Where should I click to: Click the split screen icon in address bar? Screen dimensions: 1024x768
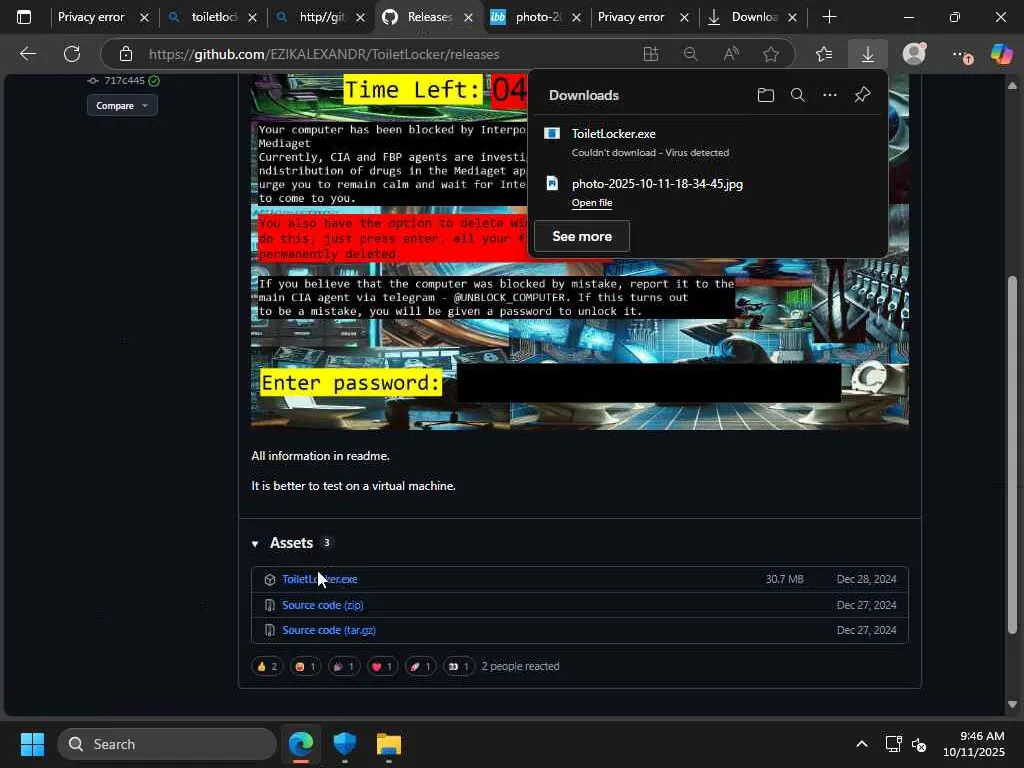[x=650, y=54]
